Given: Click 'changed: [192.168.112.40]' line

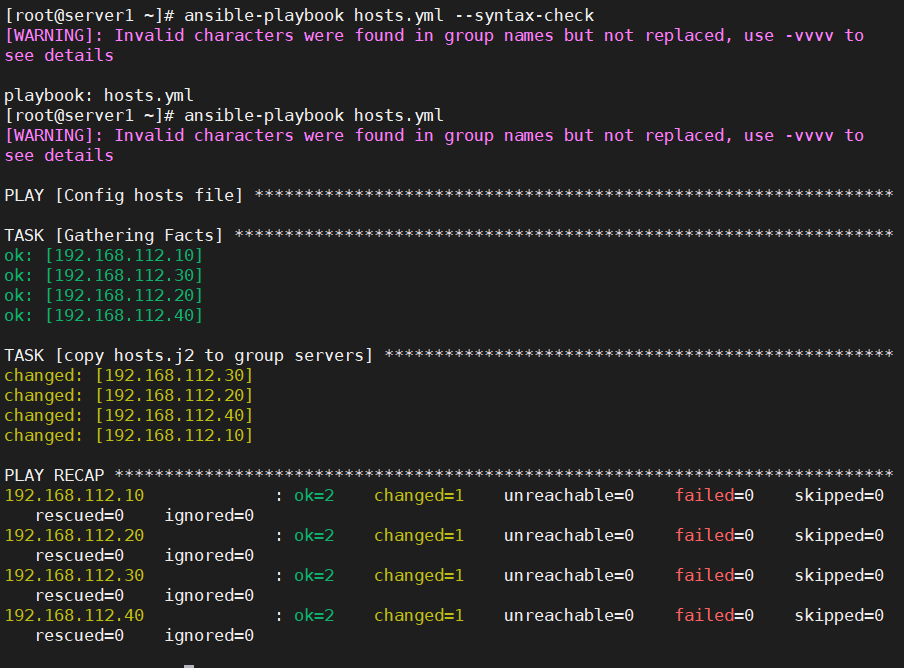Looking at the screenshot, I should tap(129, 415).
